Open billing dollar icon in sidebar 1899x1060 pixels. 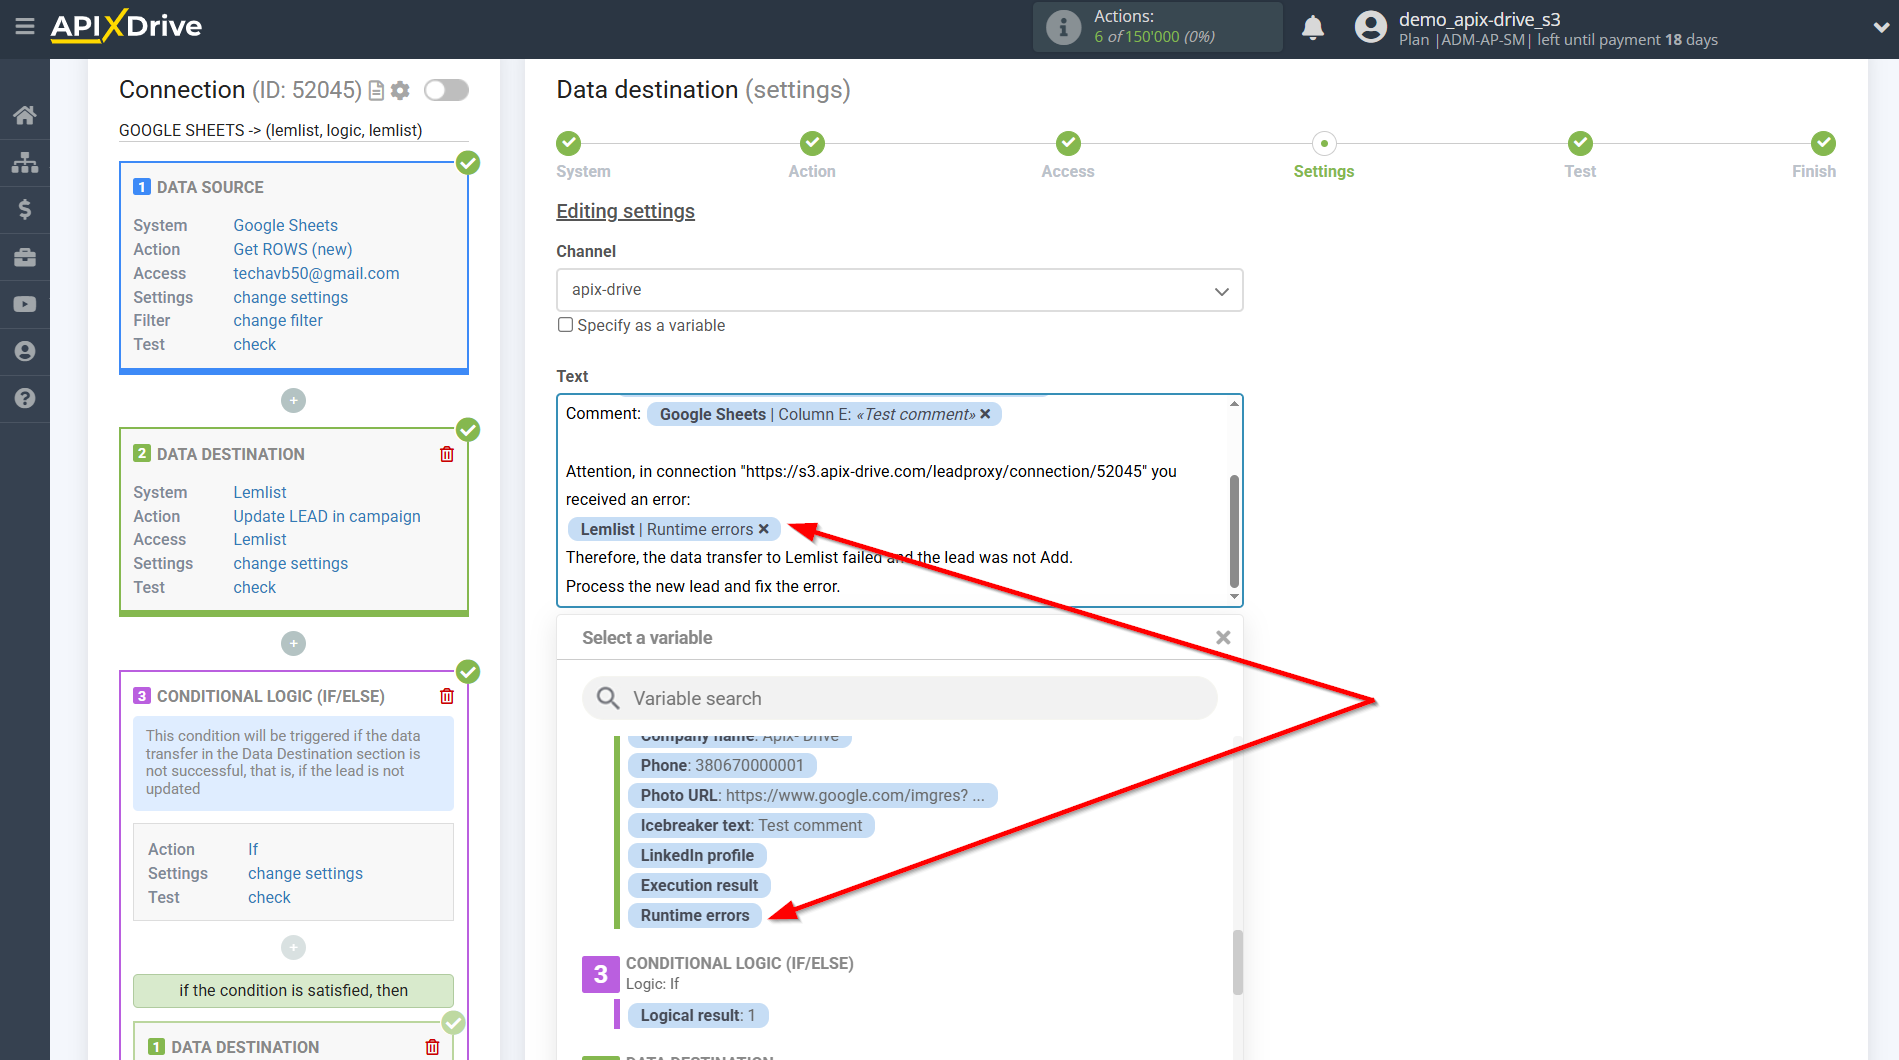pyautogui.click(x=25, y=209)
